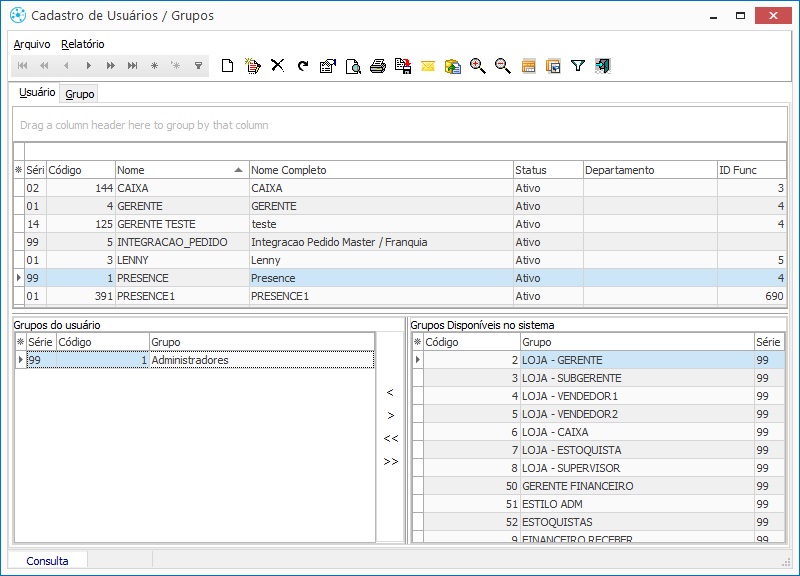This screenshot has width=800, height=576.
Task: Click the delete record X icon
Action: pos(278,66)
